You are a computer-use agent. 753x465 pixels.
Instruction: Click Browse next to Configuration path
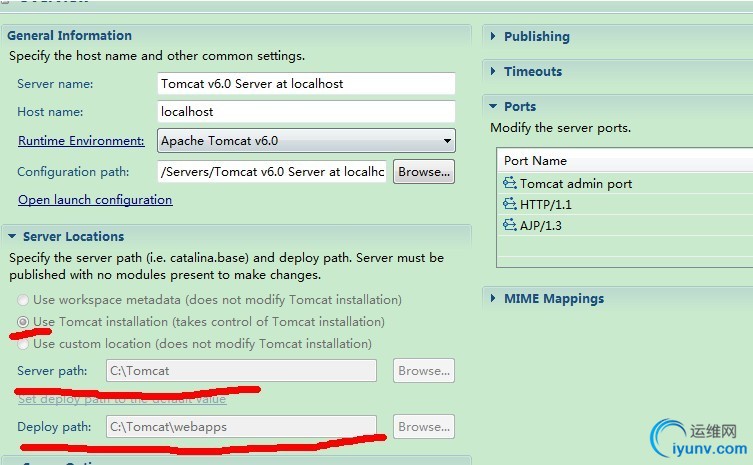[x=424, y=171]
